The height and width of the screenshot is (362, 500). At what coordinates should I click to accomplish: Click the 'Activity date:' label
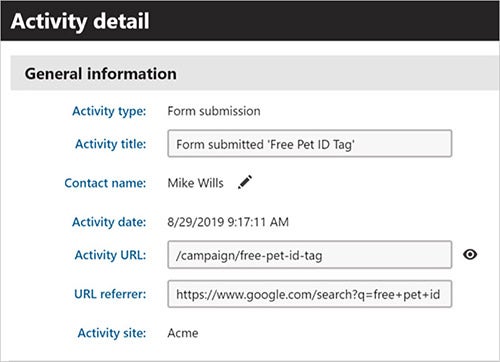click(109, 222)
